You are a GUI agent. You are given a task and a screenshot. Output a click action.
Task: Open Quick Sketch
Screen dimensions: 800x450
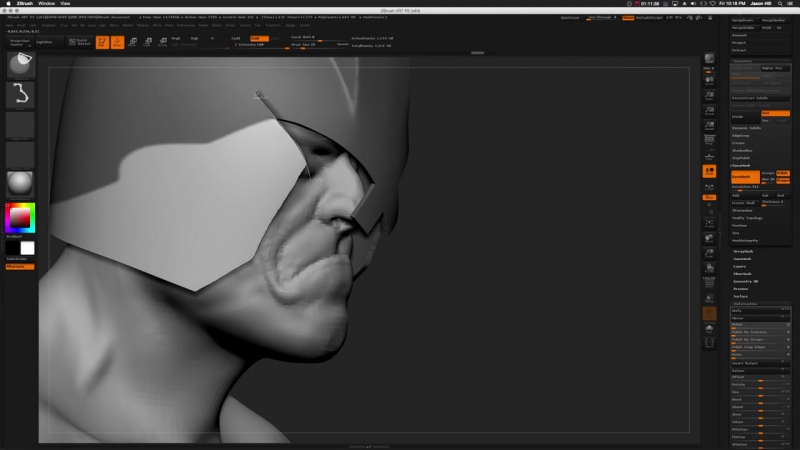click(x=80, y=42)
